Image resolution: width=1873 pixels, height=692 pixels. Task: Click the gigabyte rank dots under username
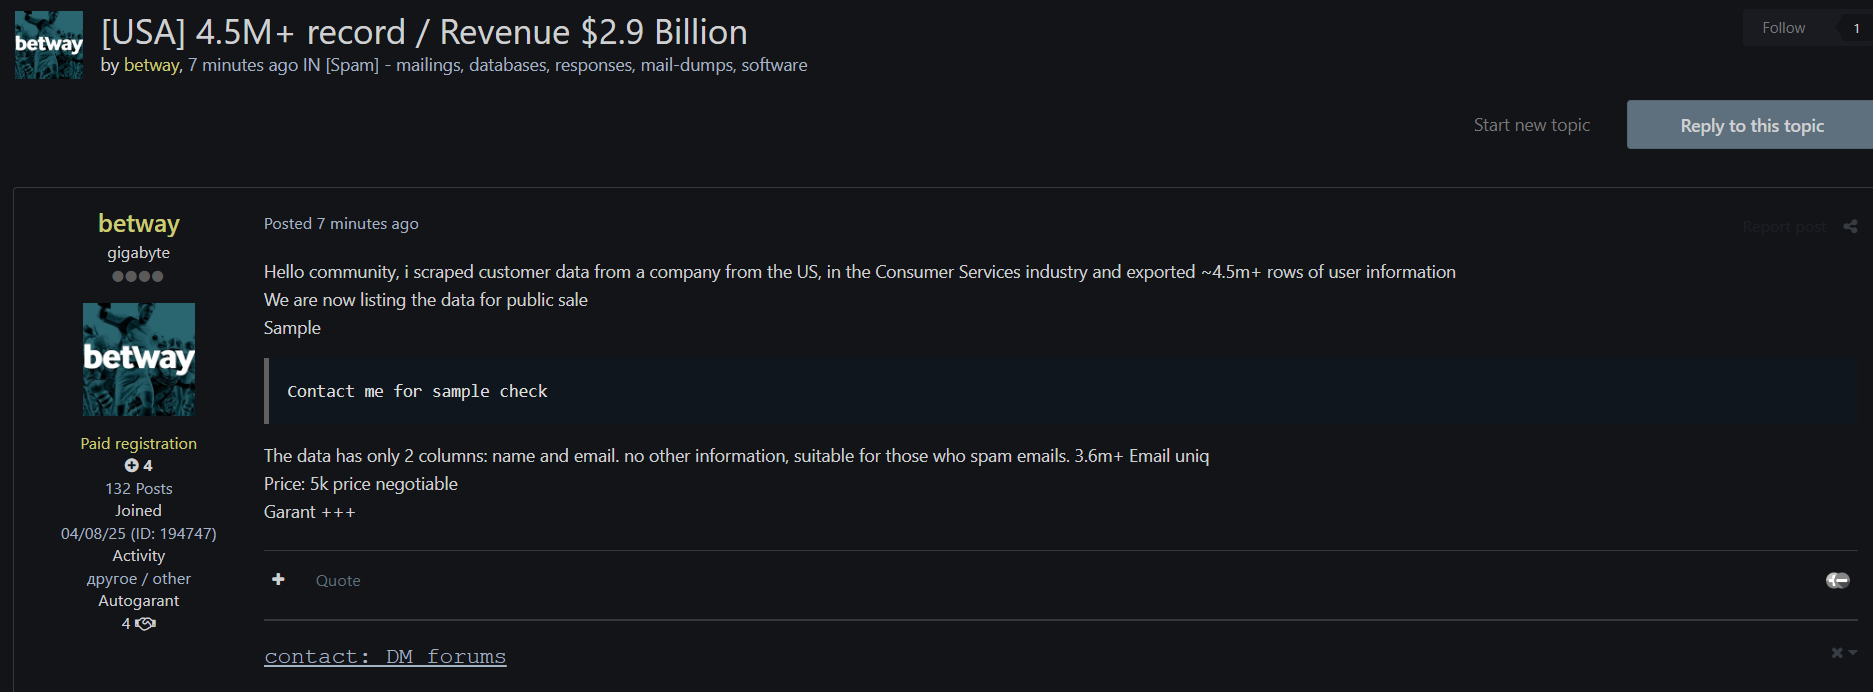coord(138,277)
